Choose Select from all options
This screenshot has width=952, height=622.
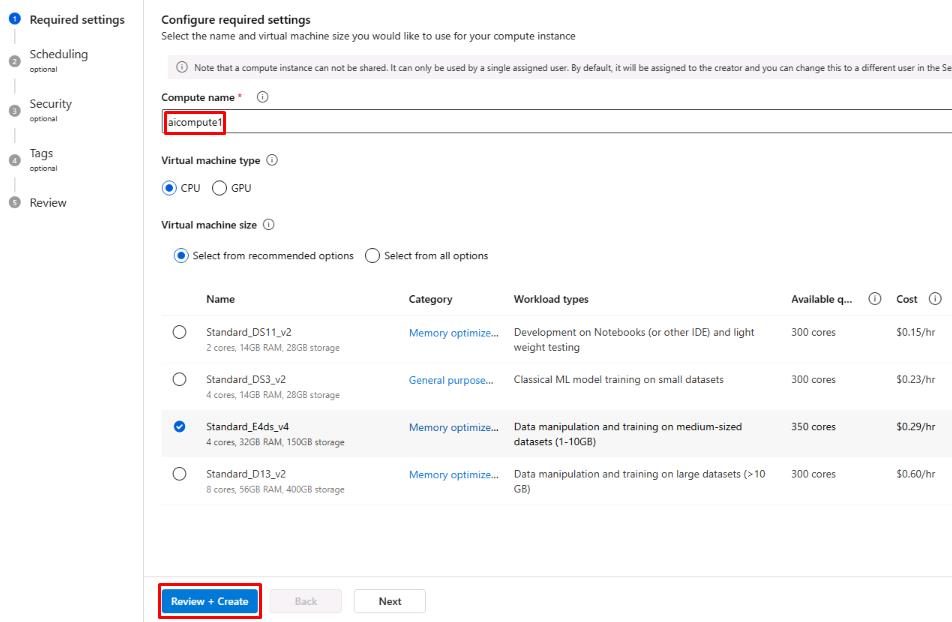tap(373, 256)
